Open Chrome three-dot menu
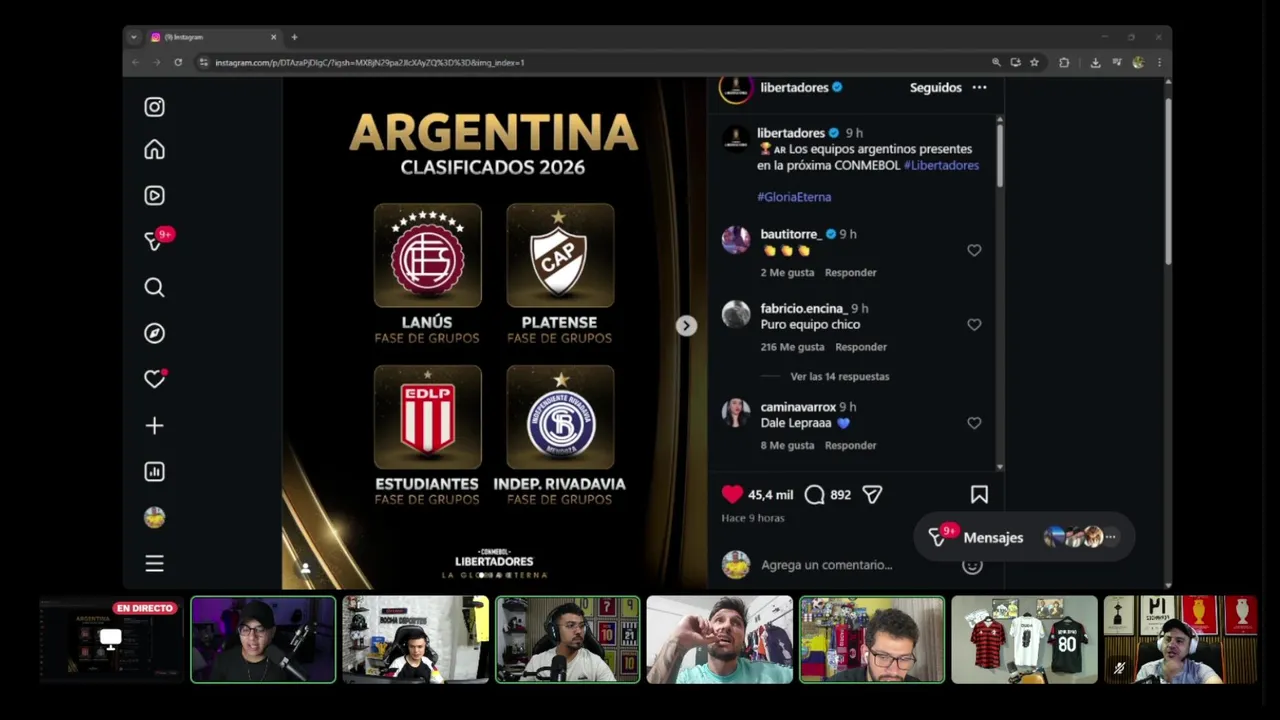 pyautogui.click(x=1159, y=62)
